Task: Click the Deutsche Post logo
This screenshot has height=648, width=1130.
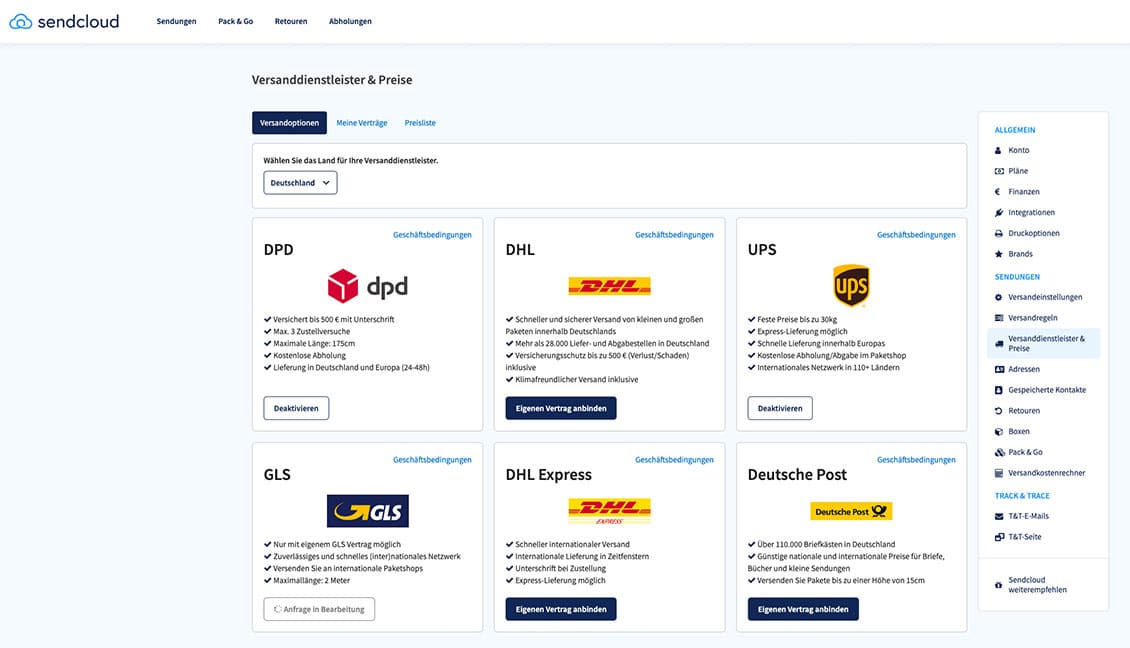Action: (851, 511)
